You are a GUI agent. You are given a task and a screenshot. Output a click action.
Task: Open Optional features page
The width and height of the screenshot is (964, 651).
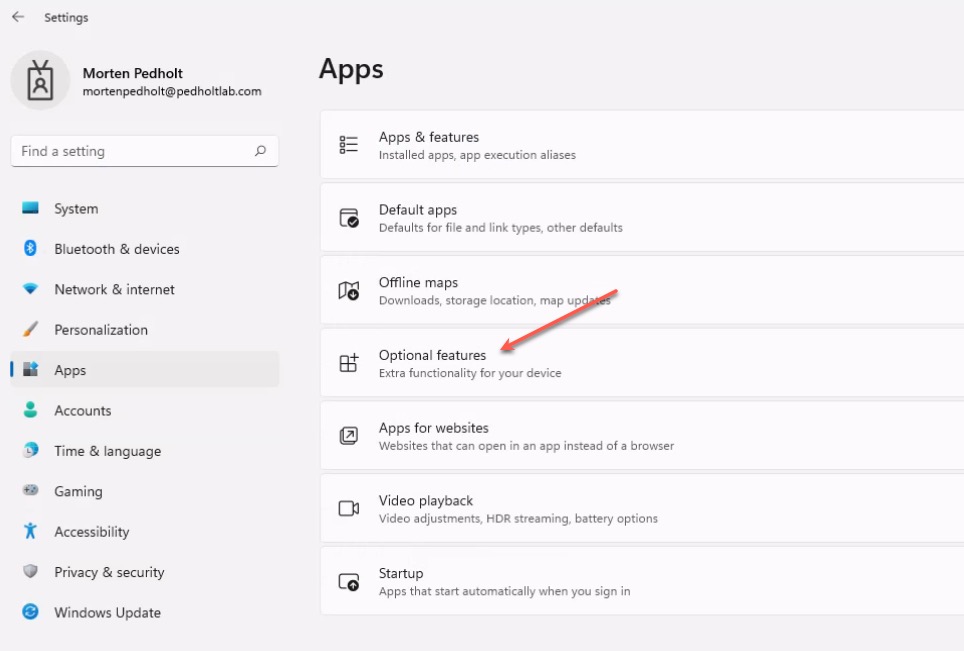tap(642, 363)
